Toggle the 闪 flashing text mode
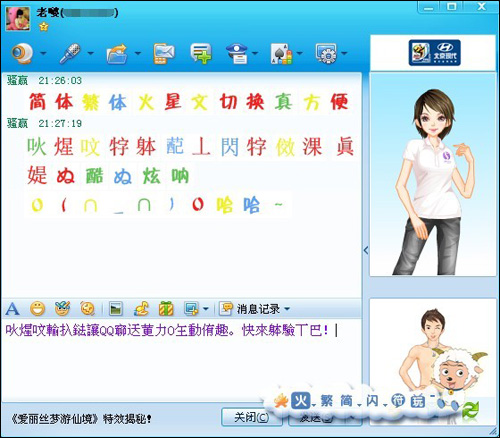The width and height of the screenshot is (500, 438). click(372, 401)
